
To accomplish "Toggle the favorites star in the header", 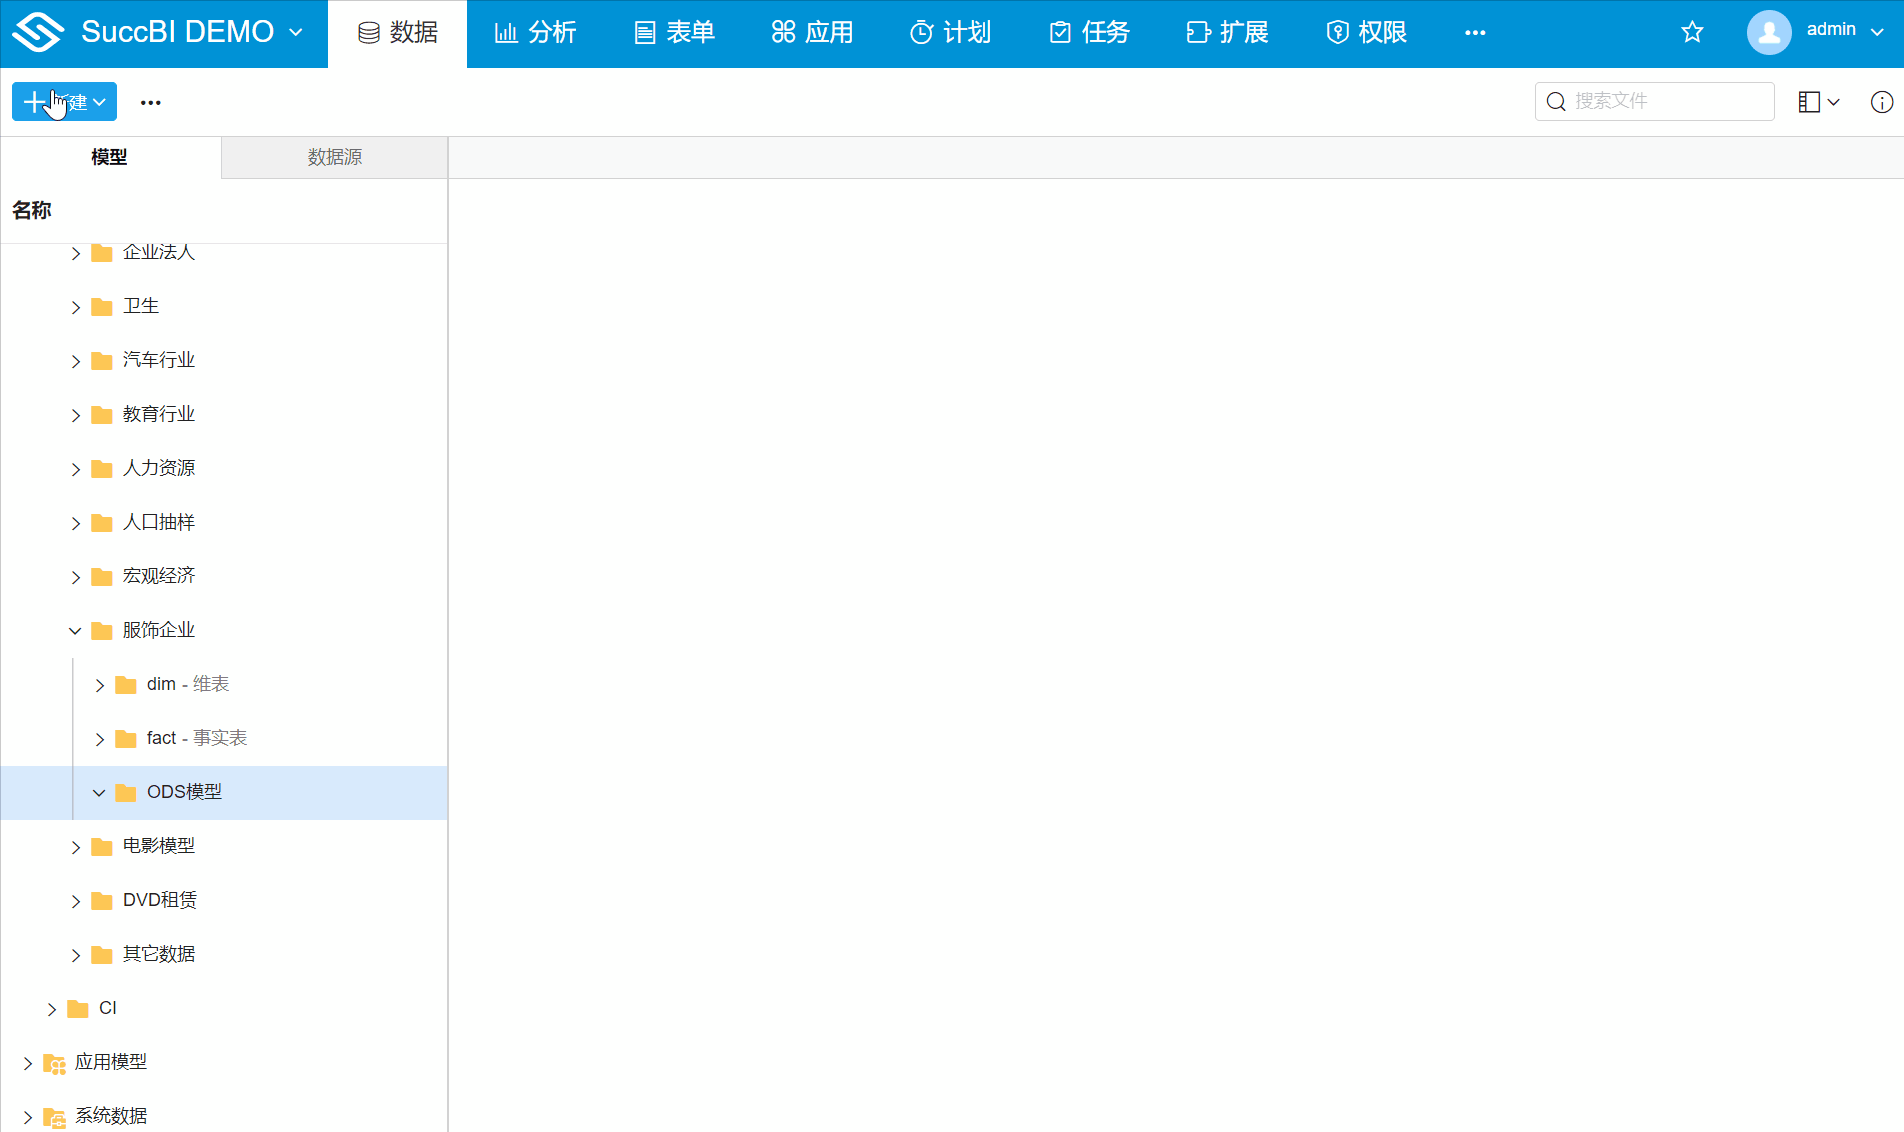I will coord(1692,31).
